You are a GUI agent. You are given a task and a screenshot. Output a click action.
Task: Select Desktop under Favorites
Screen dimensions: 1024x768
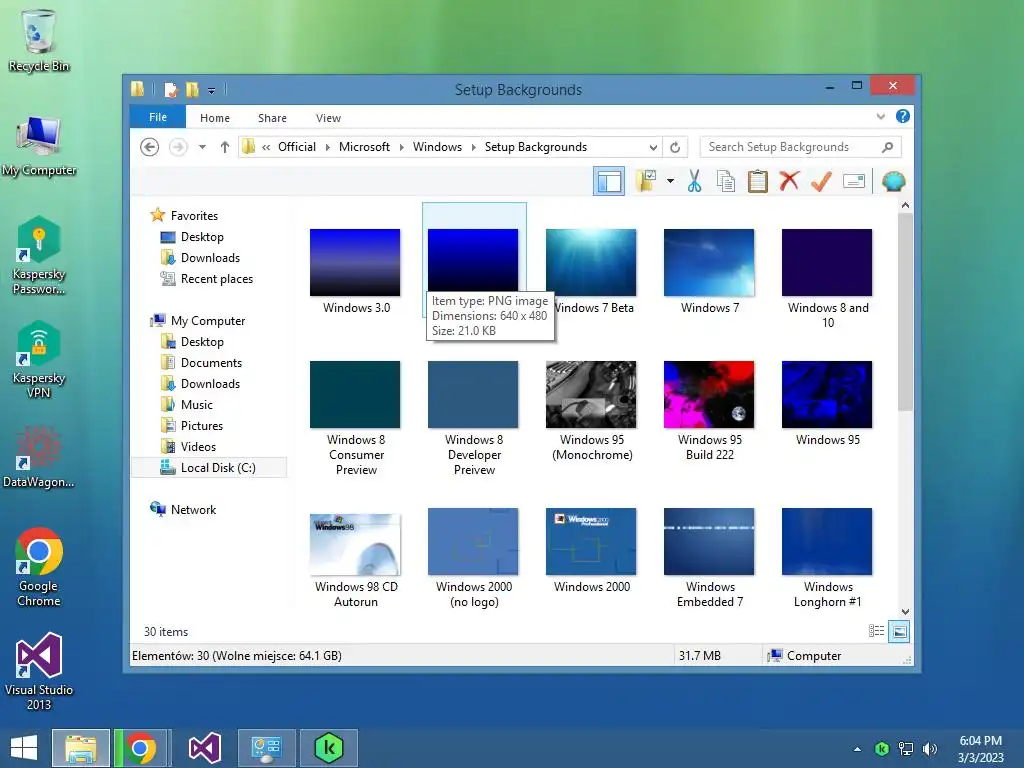pos(202,236)
